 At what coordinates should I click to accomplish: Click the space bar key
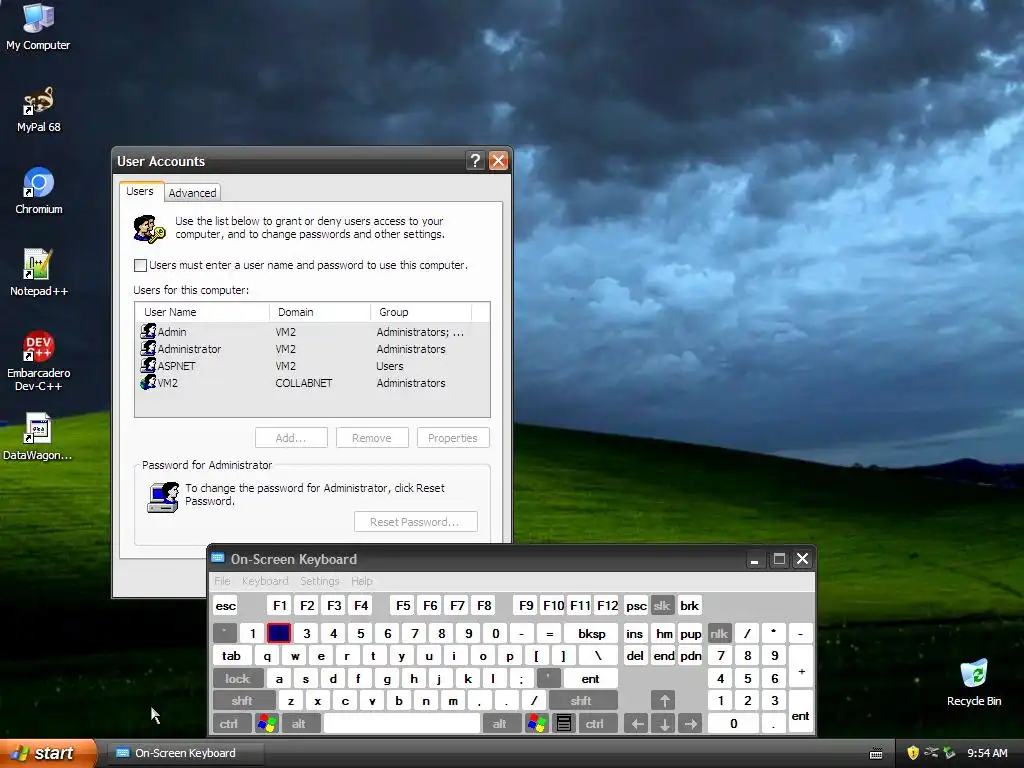(402, 724)
